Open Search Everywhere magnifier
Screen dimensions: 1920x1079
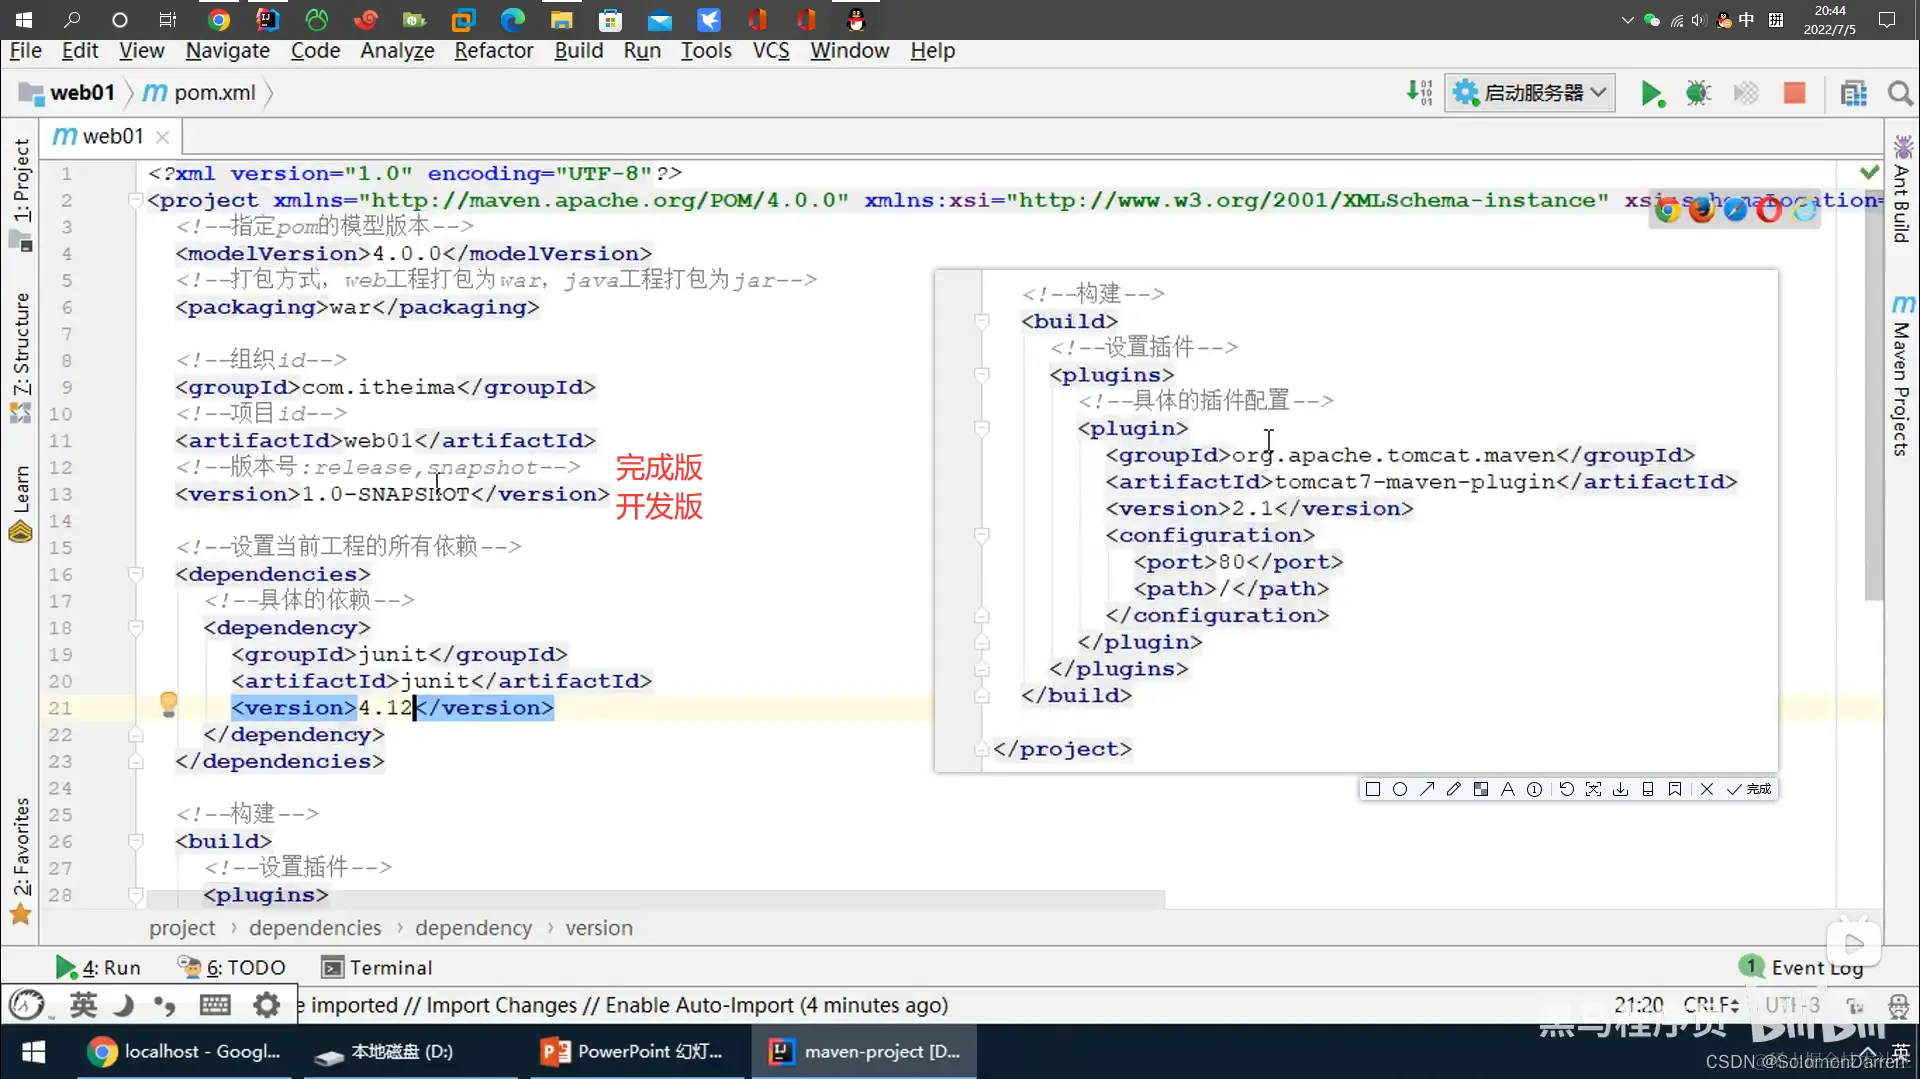point(1900,93)
